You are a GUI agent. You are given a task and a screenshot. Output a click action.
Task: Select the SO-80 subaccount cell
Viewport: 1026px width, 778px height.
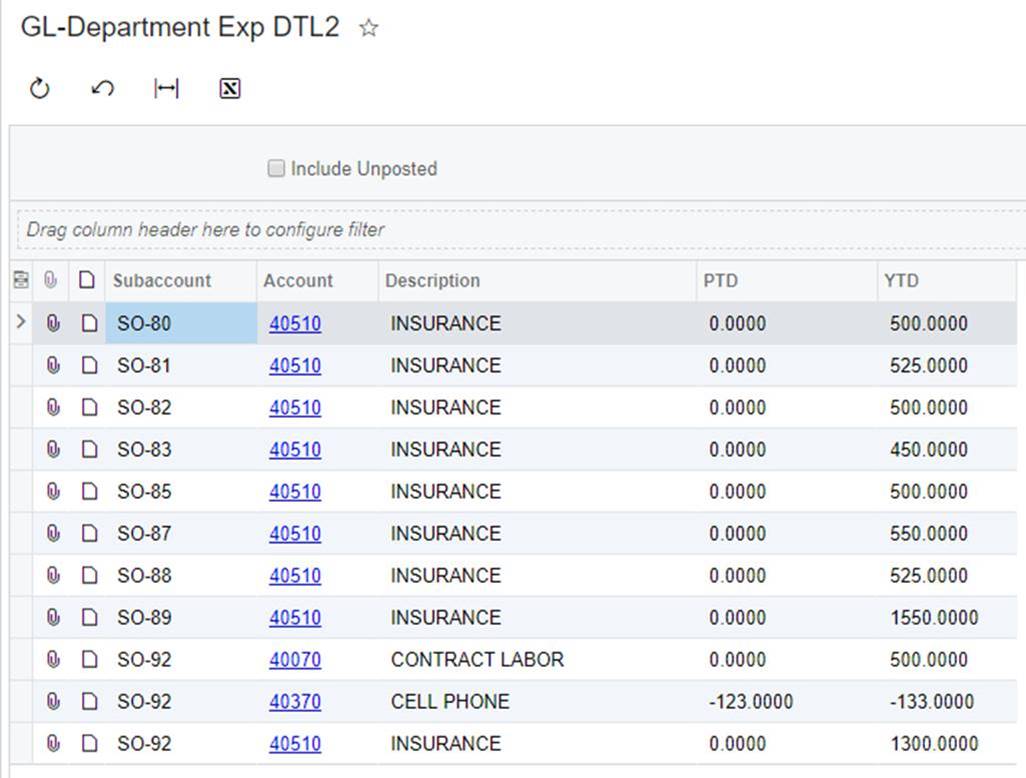181,323
